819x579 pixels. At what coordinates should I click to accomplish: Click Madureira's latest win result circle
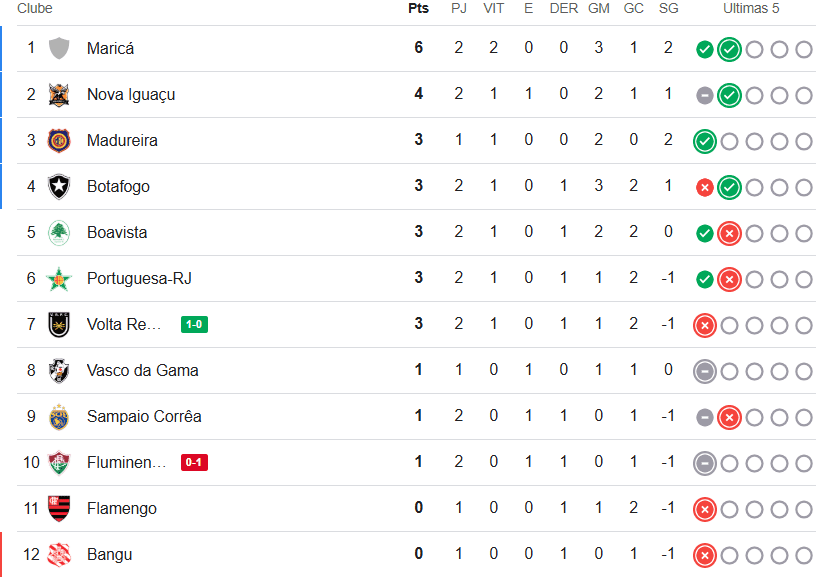pos(705,141)
